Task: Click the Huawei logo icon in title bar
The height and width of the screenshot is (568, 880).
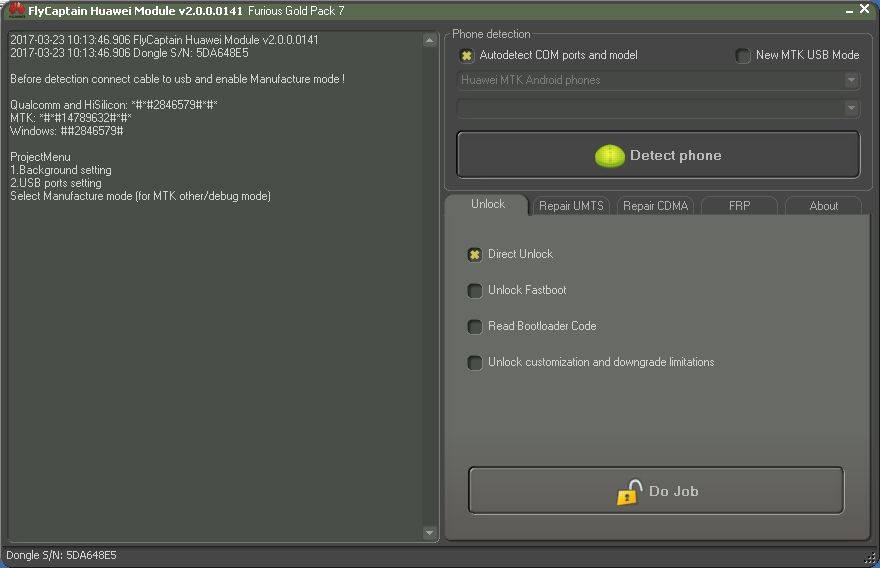Action: pos(16,10)
